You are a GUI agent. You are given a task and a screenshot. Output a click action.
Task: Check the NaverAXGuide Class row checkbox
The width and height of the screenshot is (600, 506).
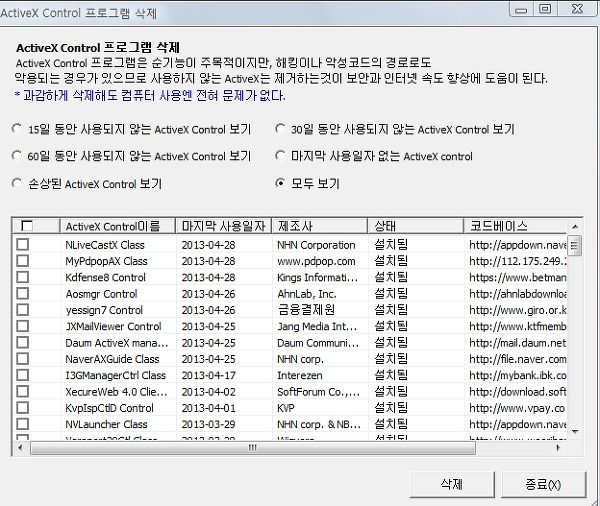23,359
